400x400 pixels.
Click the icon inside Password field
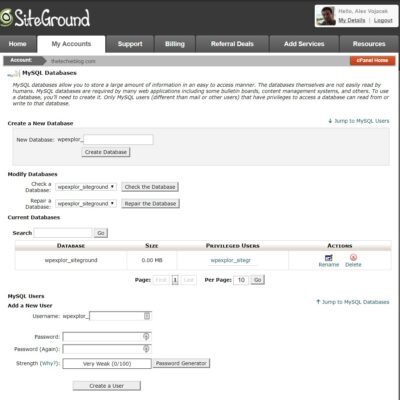point(146,336)
